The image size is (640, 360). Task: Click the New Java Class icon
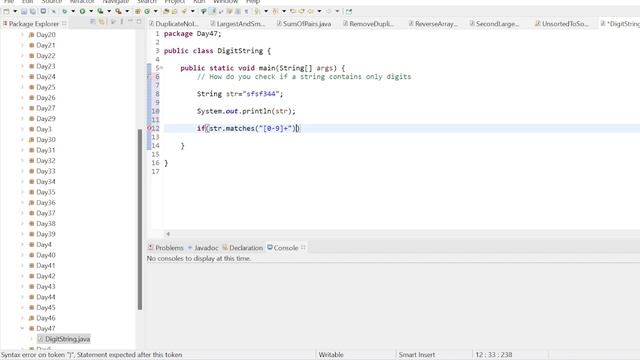tap(147, 11)
